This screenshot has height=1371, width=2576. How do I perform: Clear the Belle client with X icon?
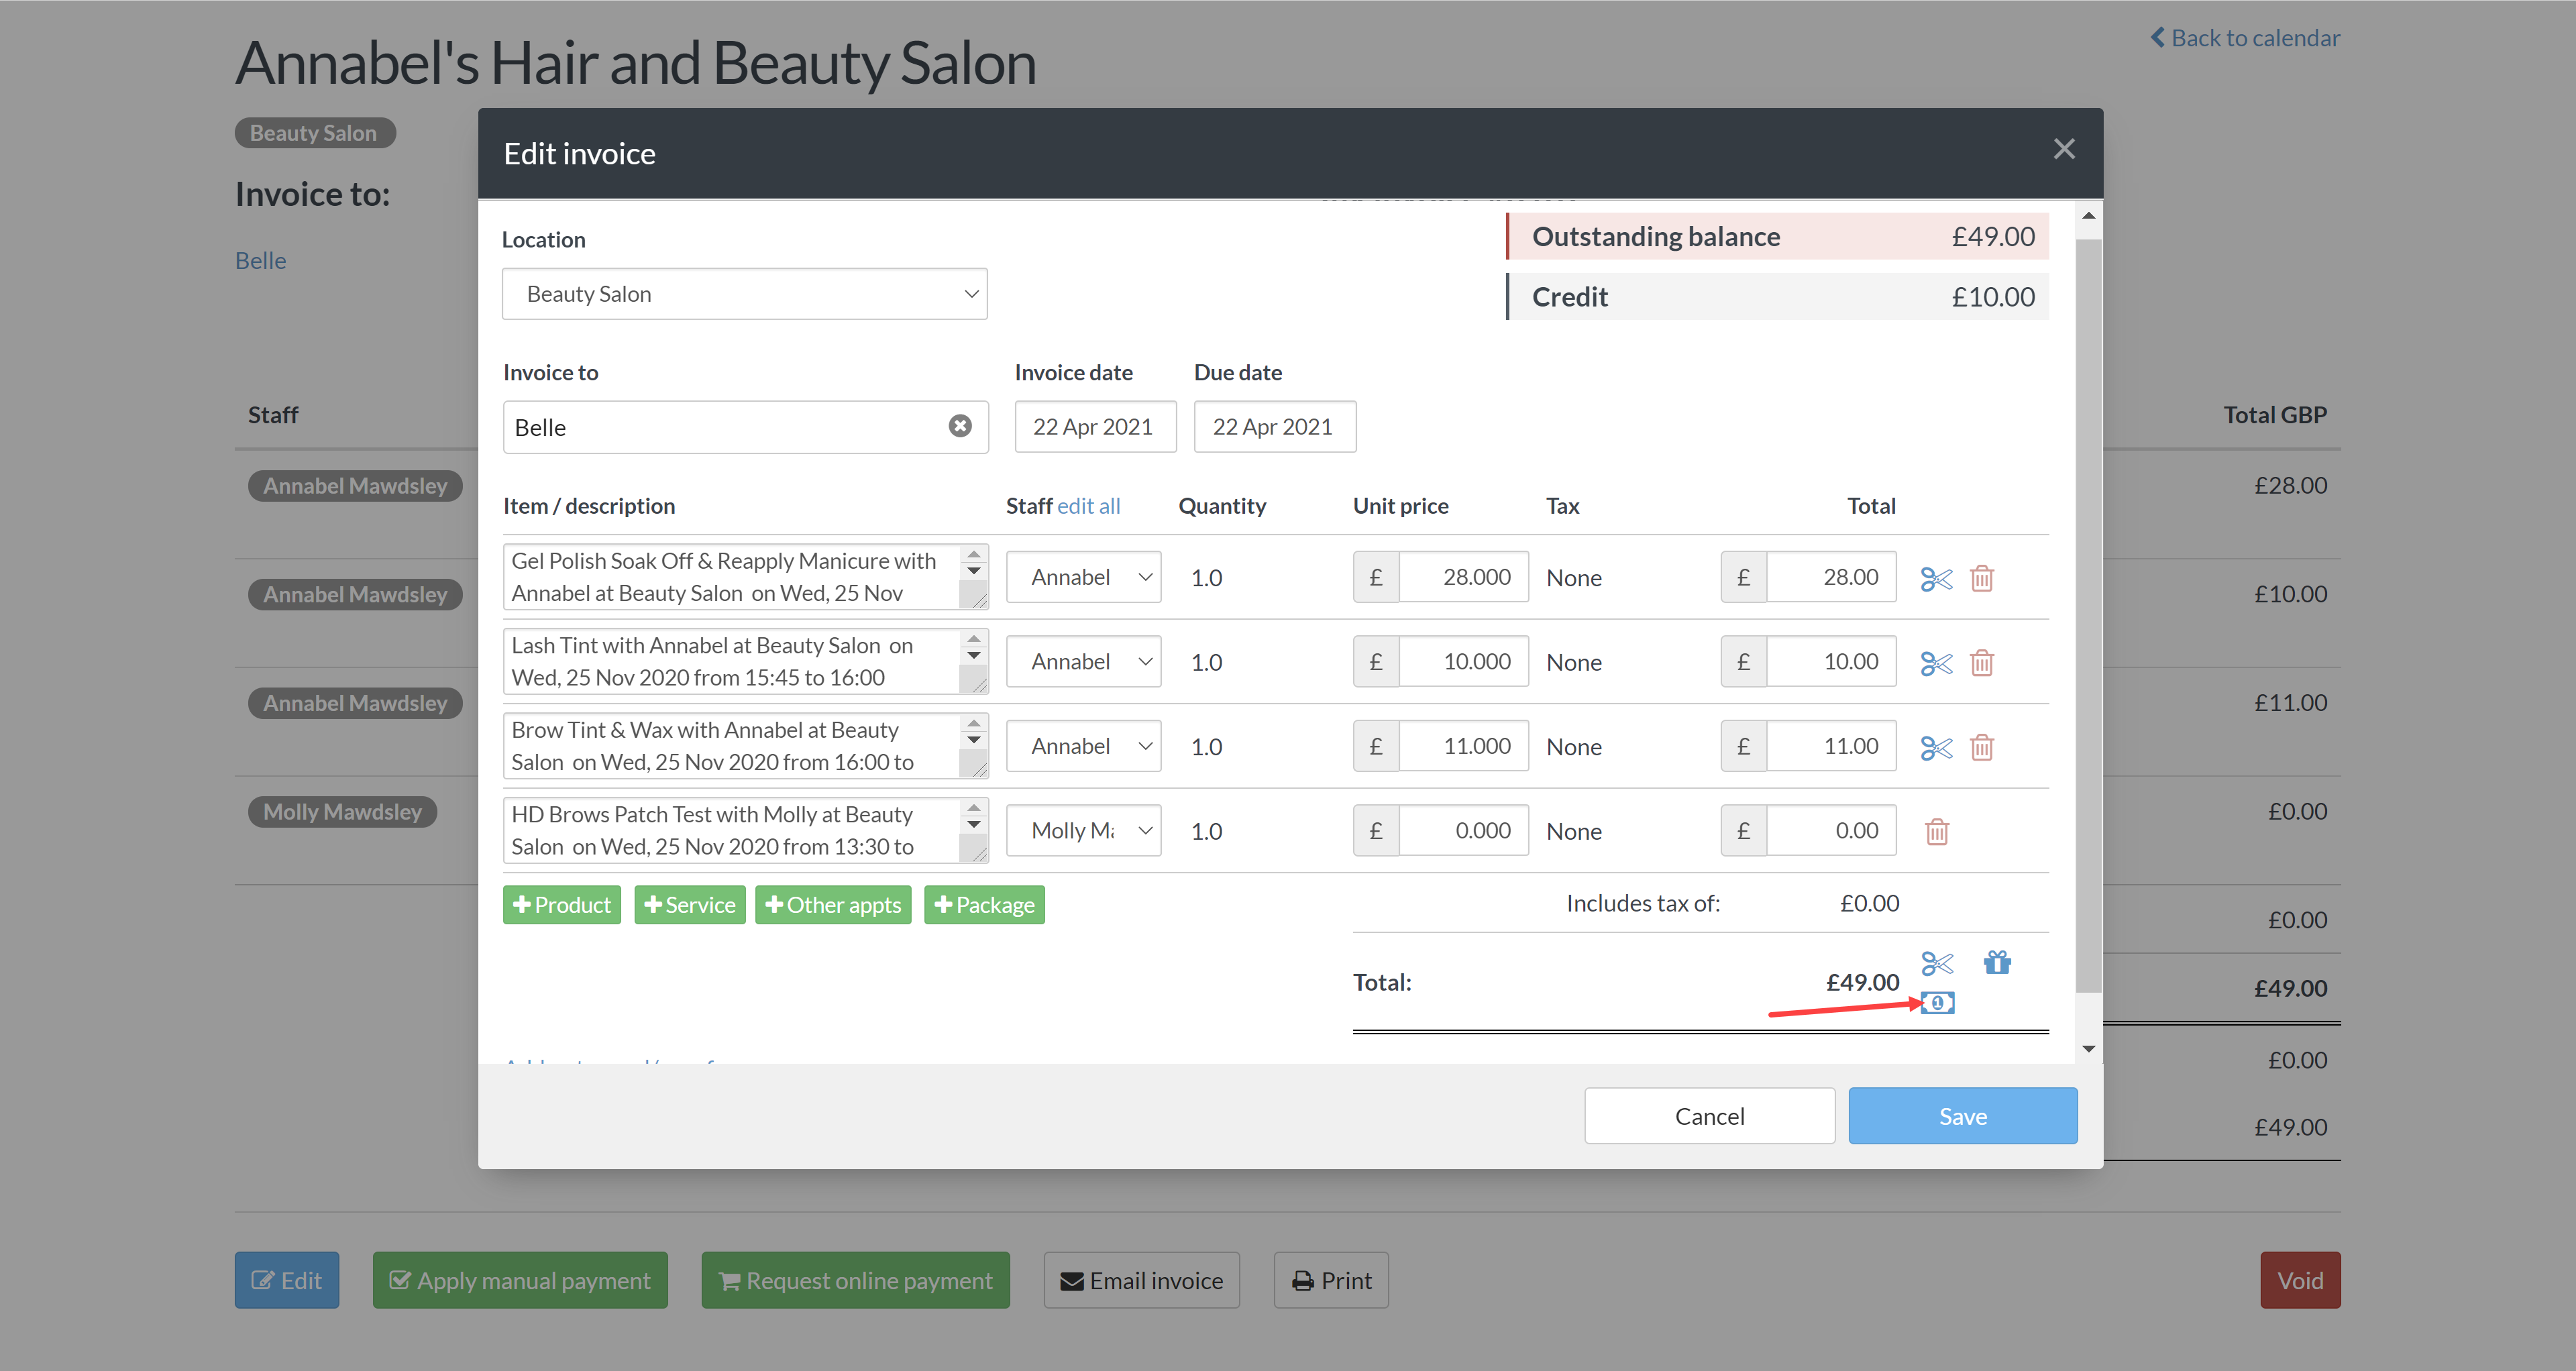coord(959,426)
